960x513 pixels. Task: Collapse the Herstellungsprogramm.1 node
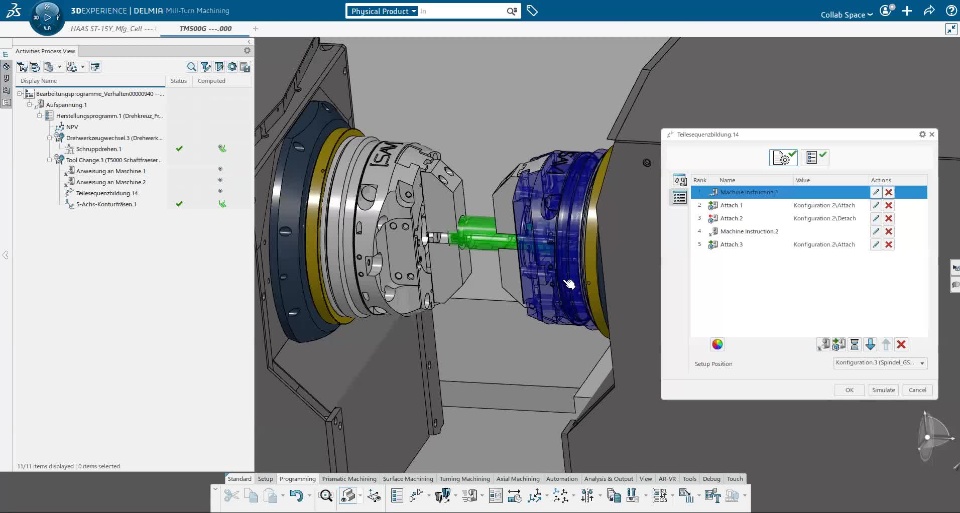pos(40,116)
